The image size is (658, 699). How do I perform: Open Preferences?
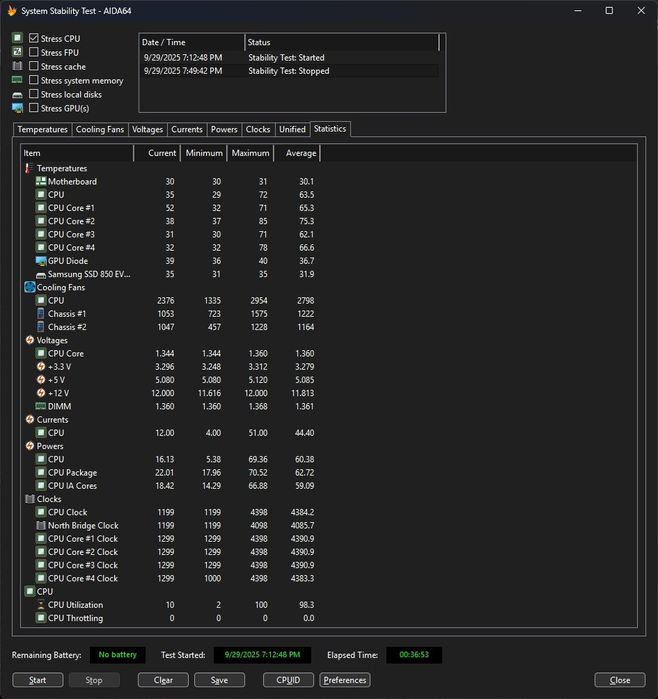345,680
